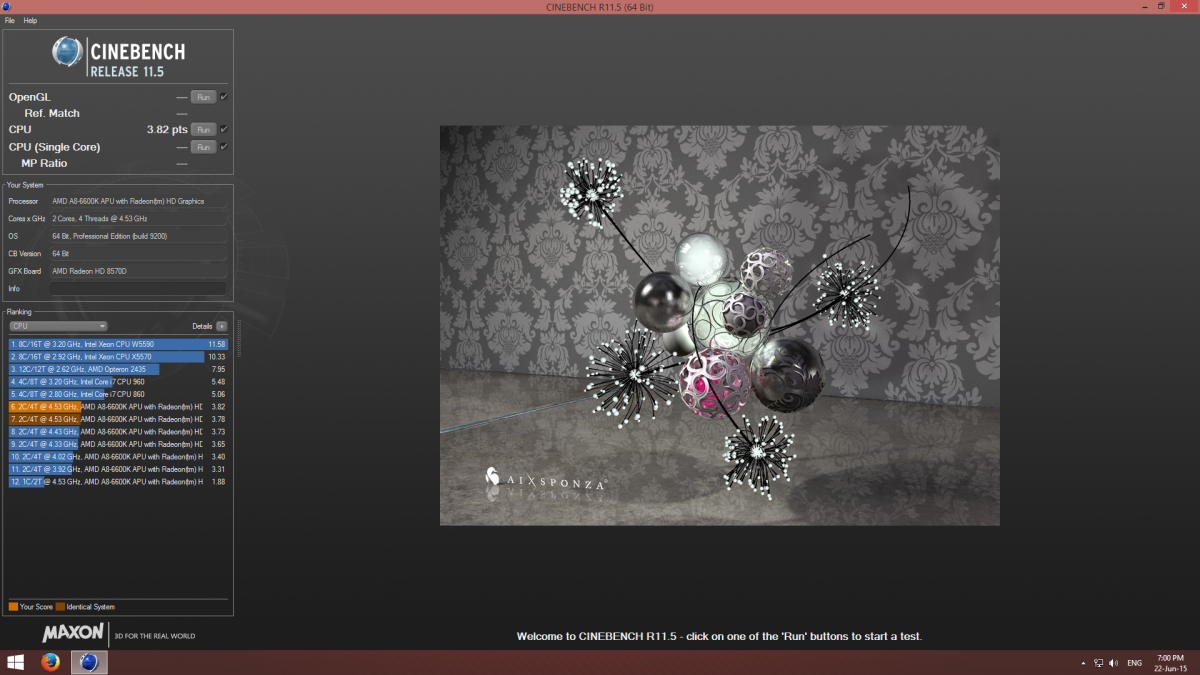The width and height of the screenshot is (1200, 675).
Task: Click the GFX Board value field
Action: click(x=138, y=271)
